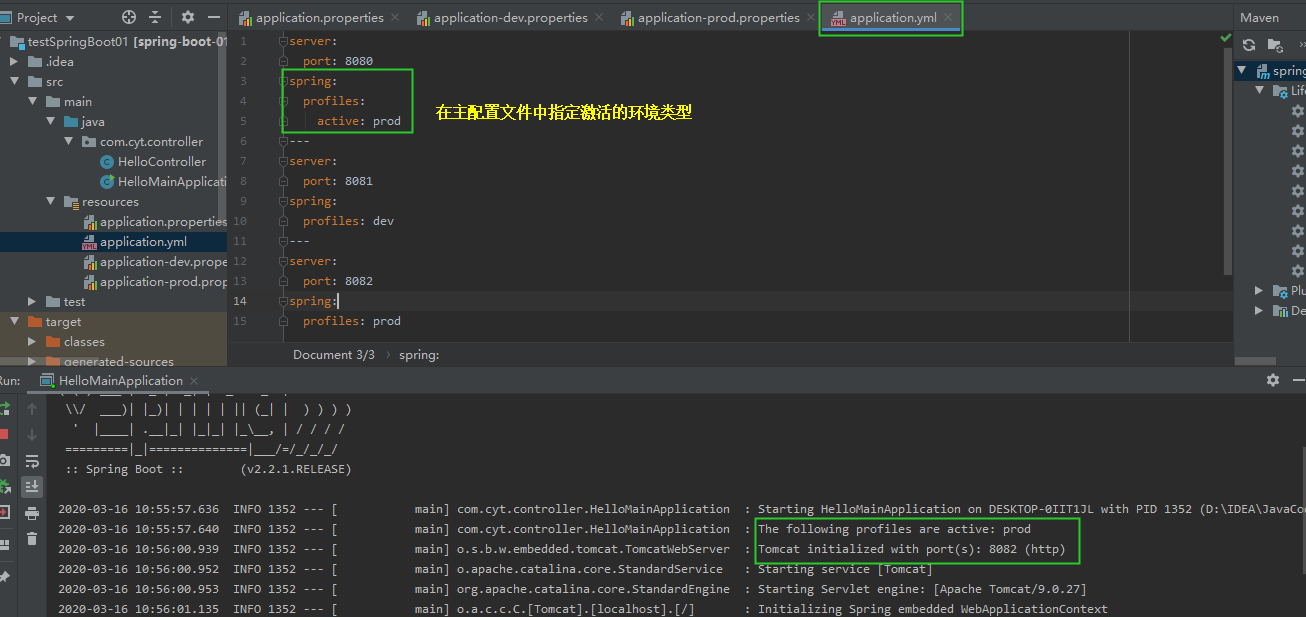The height and width of the screenshot is (617, 1306).
Task: Click the spring Maven project module icon
Action: (1264, 71)
